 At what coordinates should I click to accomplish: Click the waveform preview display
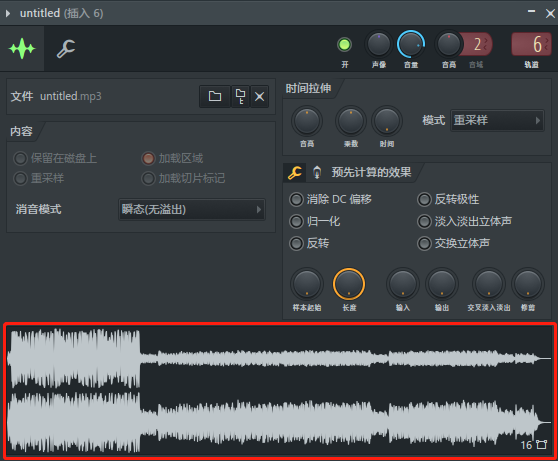click(280, 391)
